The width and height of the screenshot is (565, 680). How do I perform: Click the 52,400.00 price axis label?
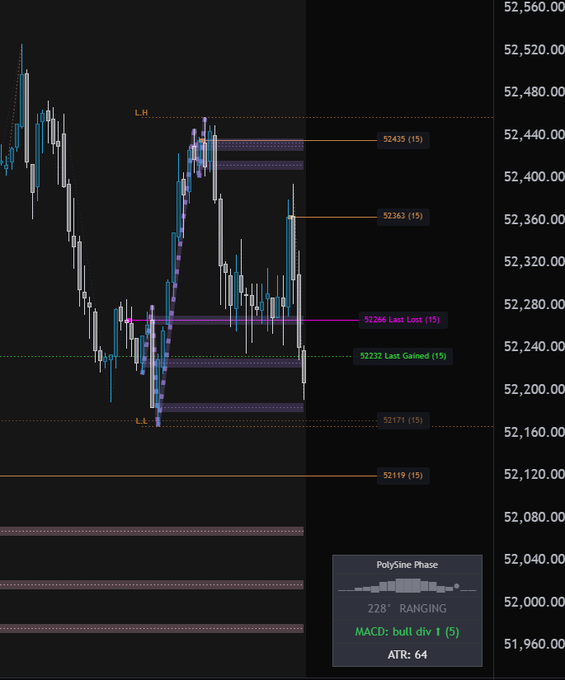click(534, 177)
